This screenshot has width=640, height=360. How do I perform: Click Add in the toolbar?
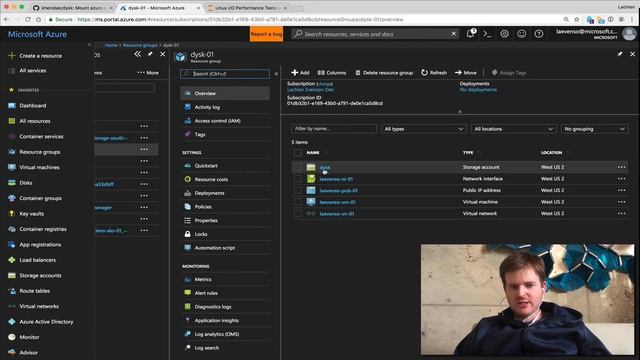pos(300,73)
